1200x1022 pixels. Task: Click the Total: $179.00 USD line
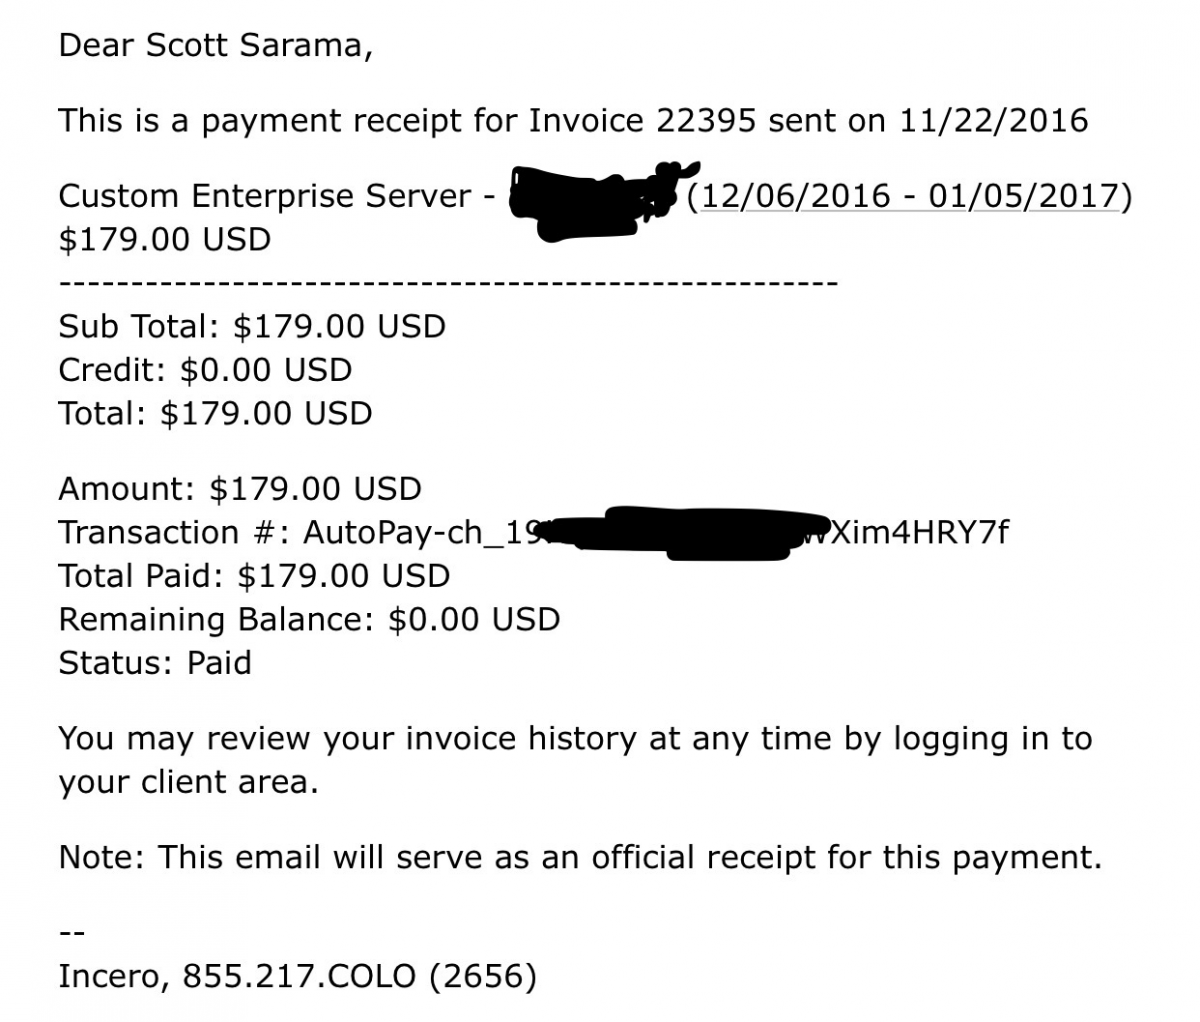[215, 414]
